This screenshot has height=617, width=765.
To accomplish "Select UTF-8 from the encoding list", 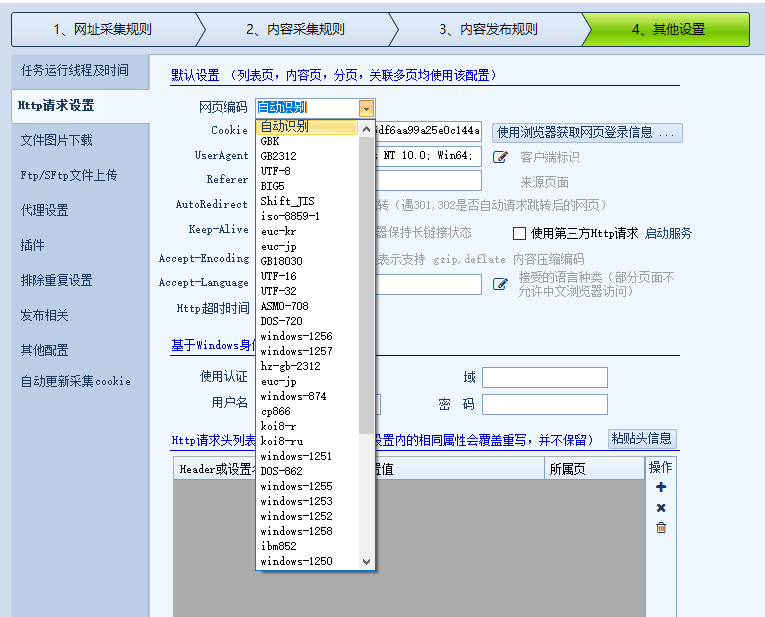I will click(x=276, y=171).
